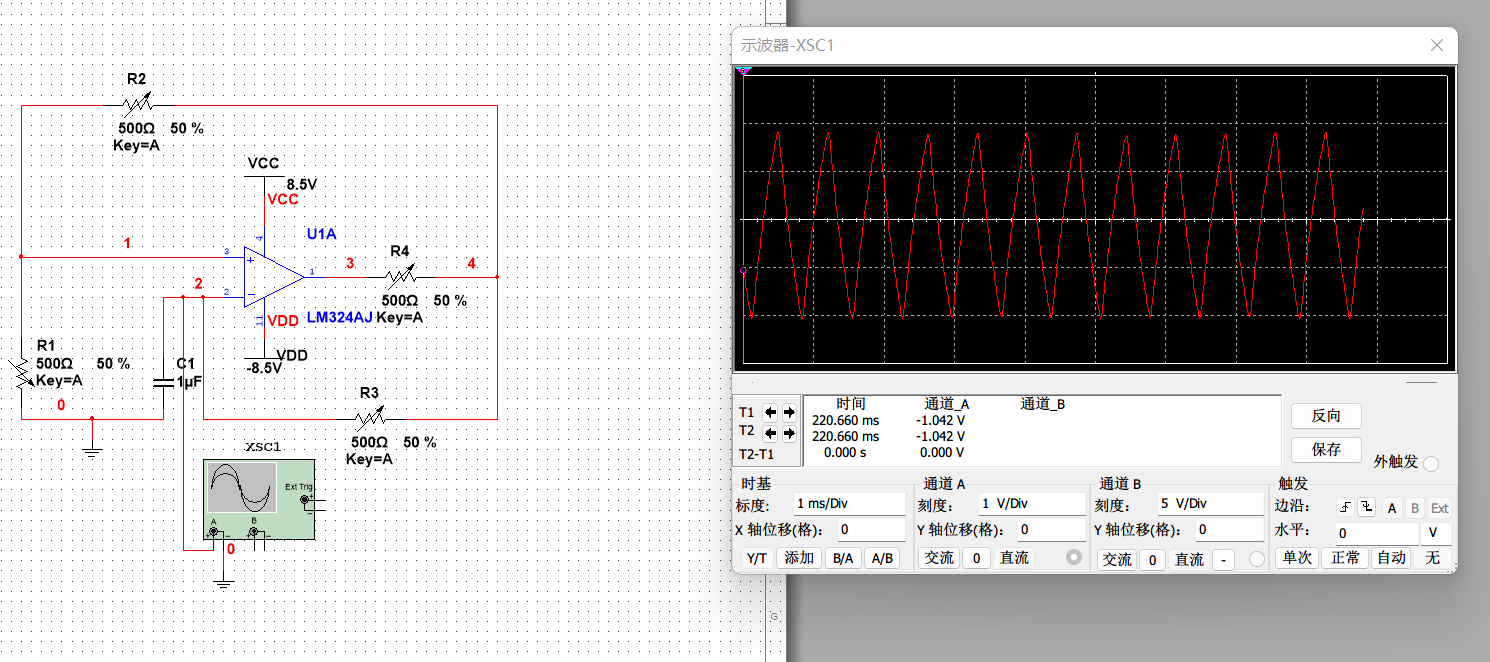
Task: Set channel A coupling to 直流
Action: pyautogui.click(x=1014, y=558)
